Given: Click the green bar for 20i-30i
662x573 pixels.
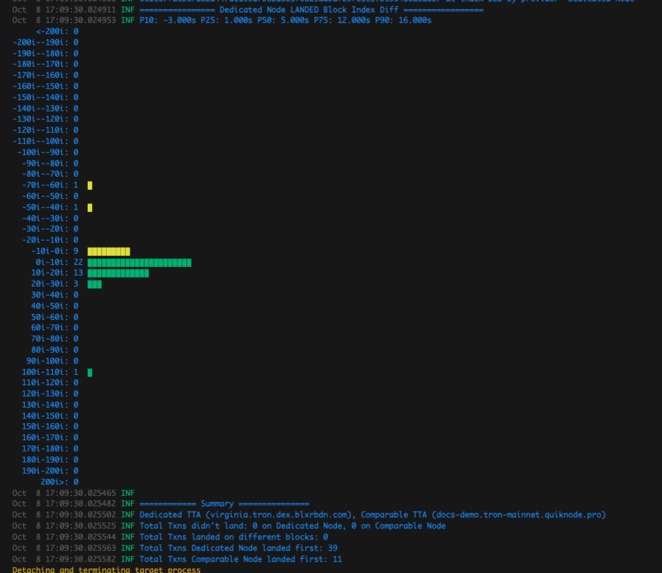Looking at the screenshot, I should click(x=95, y=285).
